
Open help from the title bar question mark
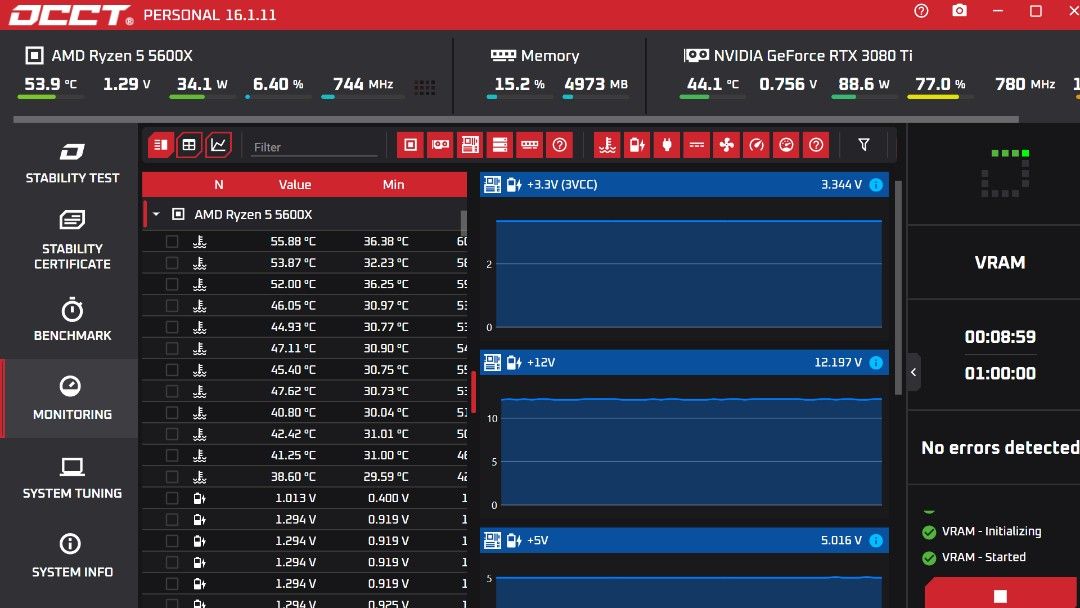click(x=921, y=11)
